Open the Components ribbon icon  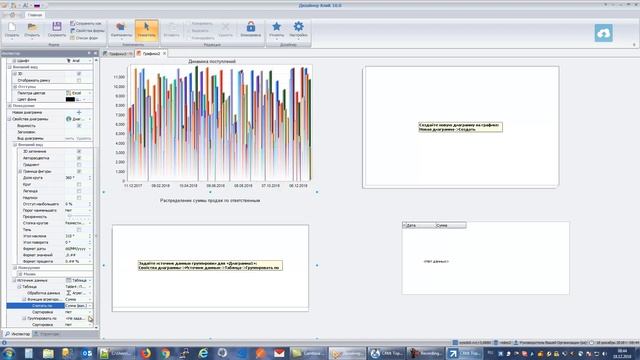(121, 30)
